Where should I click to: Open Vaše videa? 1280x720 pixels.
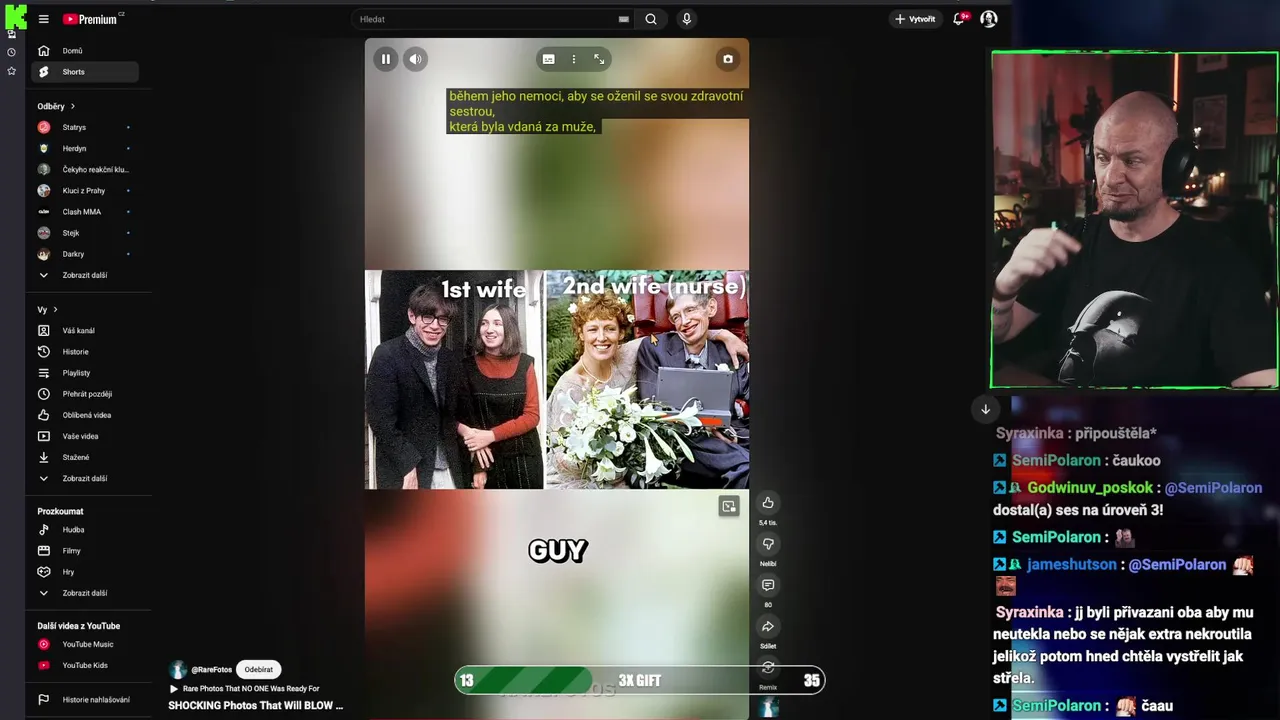87,436
